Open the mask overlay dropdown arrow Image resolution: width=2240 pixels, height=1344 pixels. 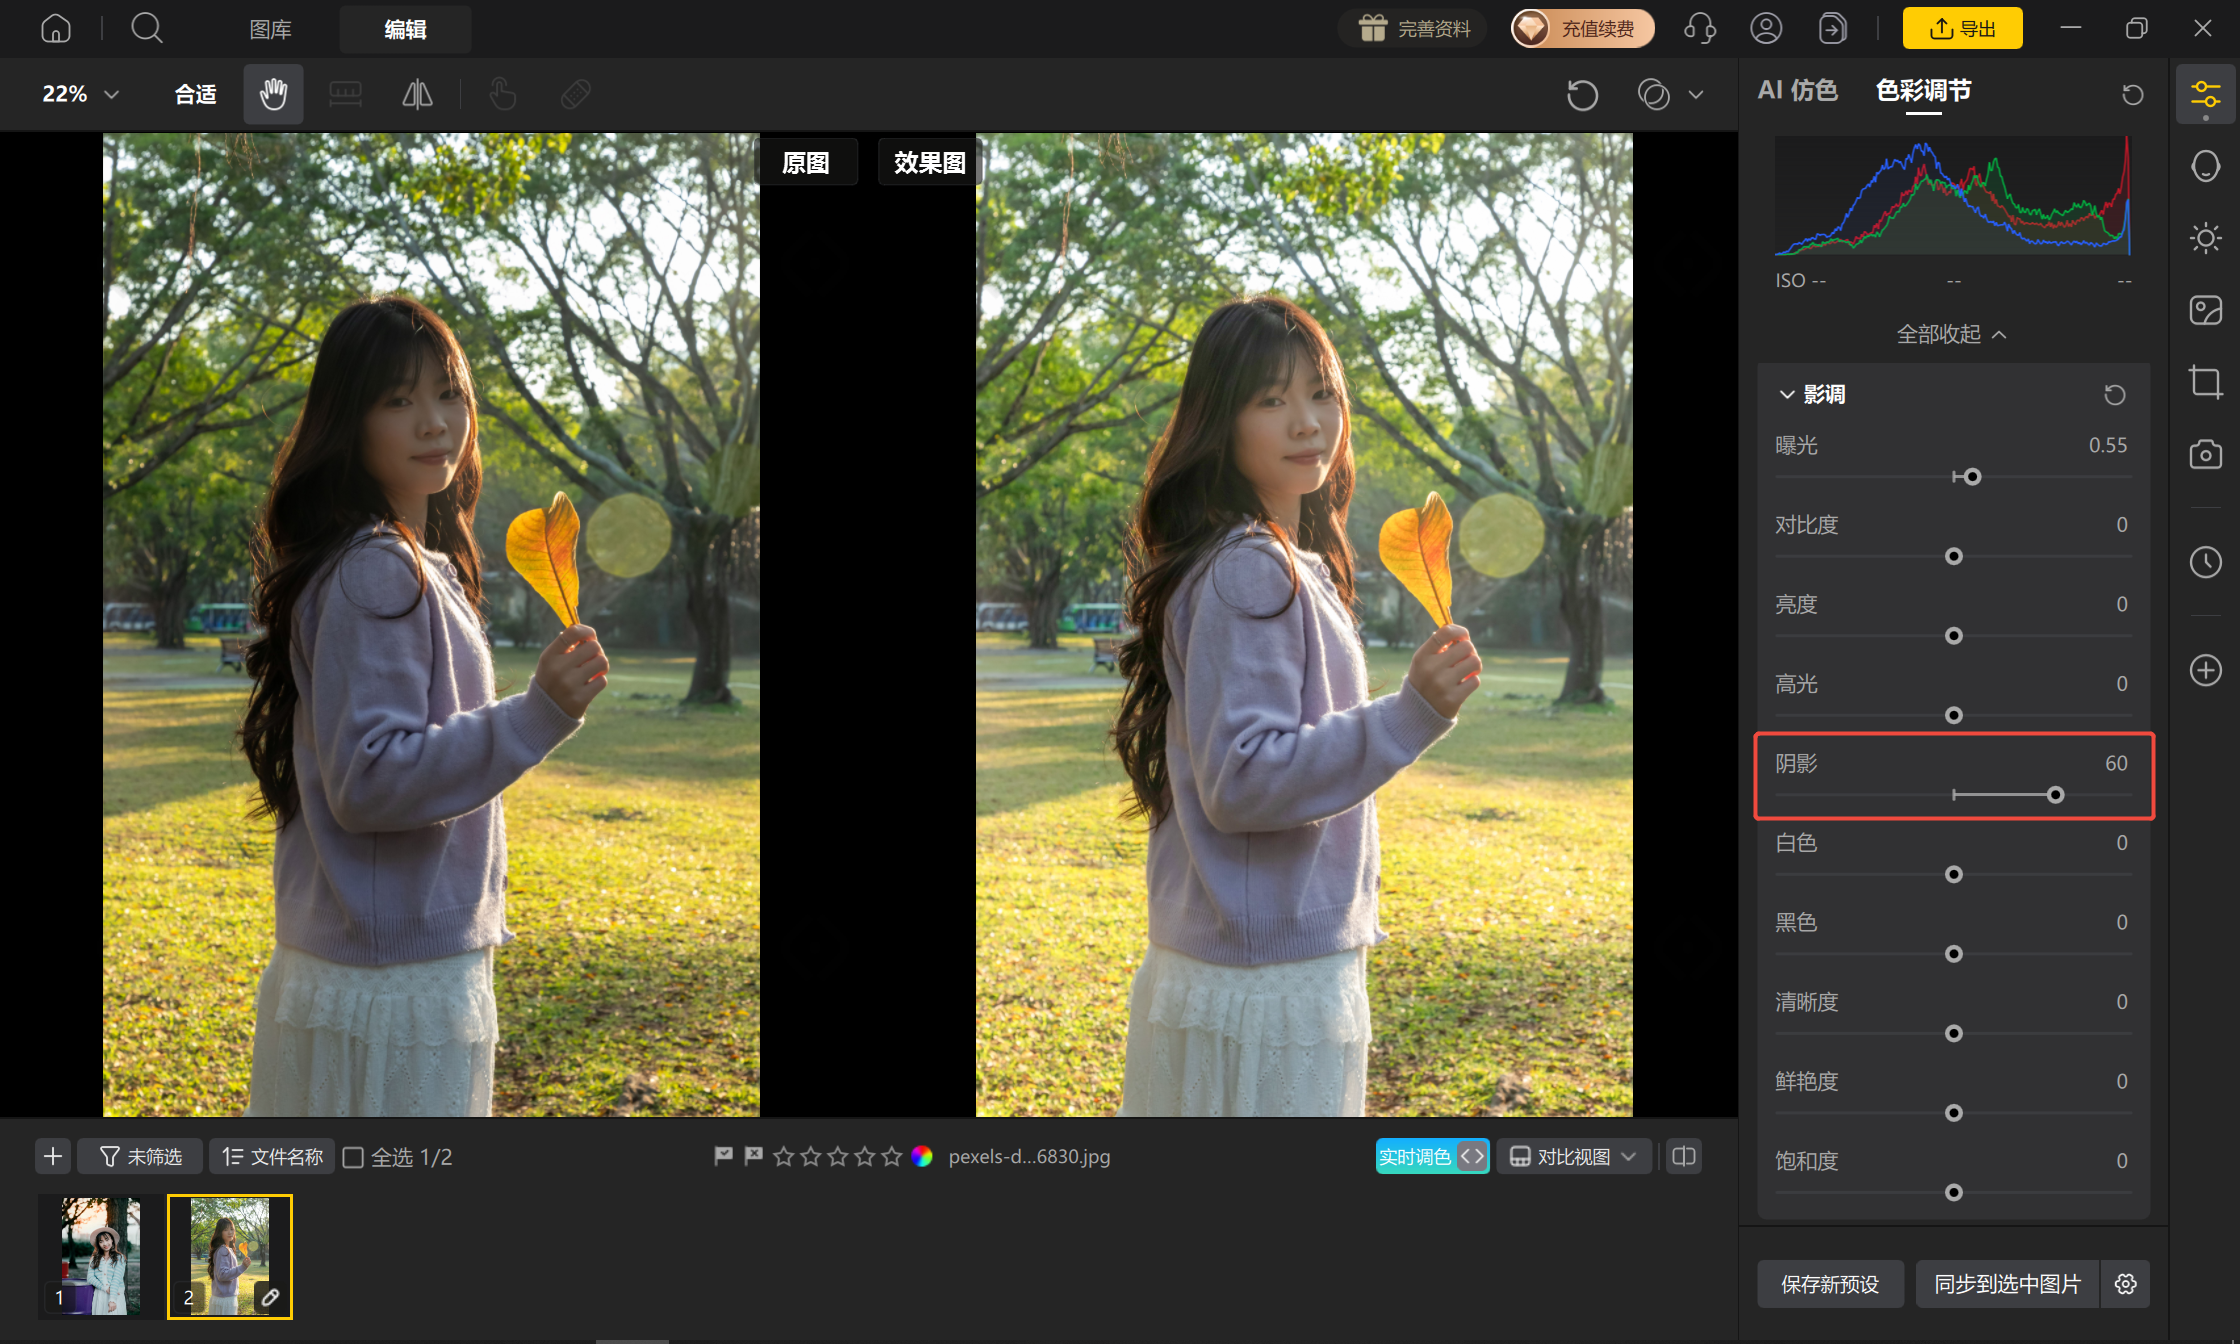(1696, 94)
